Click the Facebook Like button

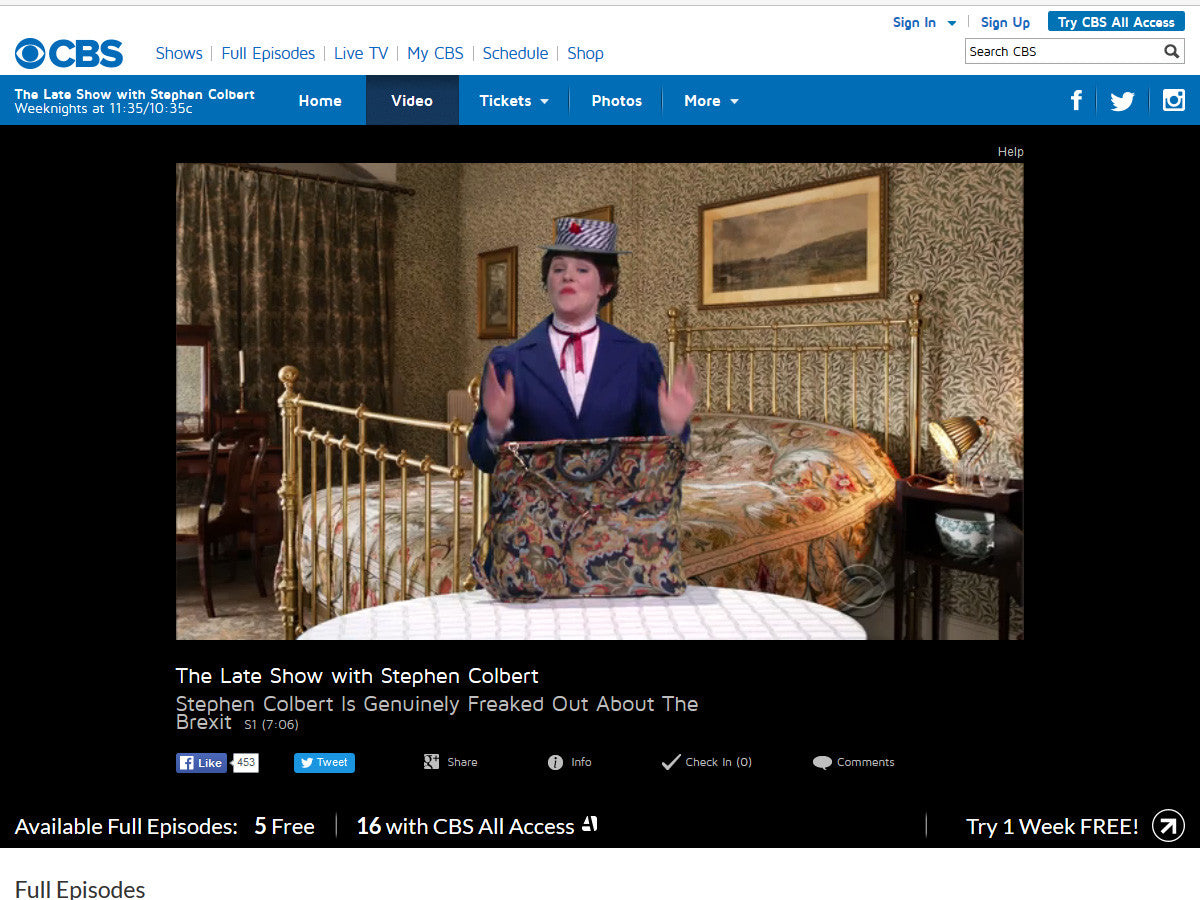click(x=201, y=763)
